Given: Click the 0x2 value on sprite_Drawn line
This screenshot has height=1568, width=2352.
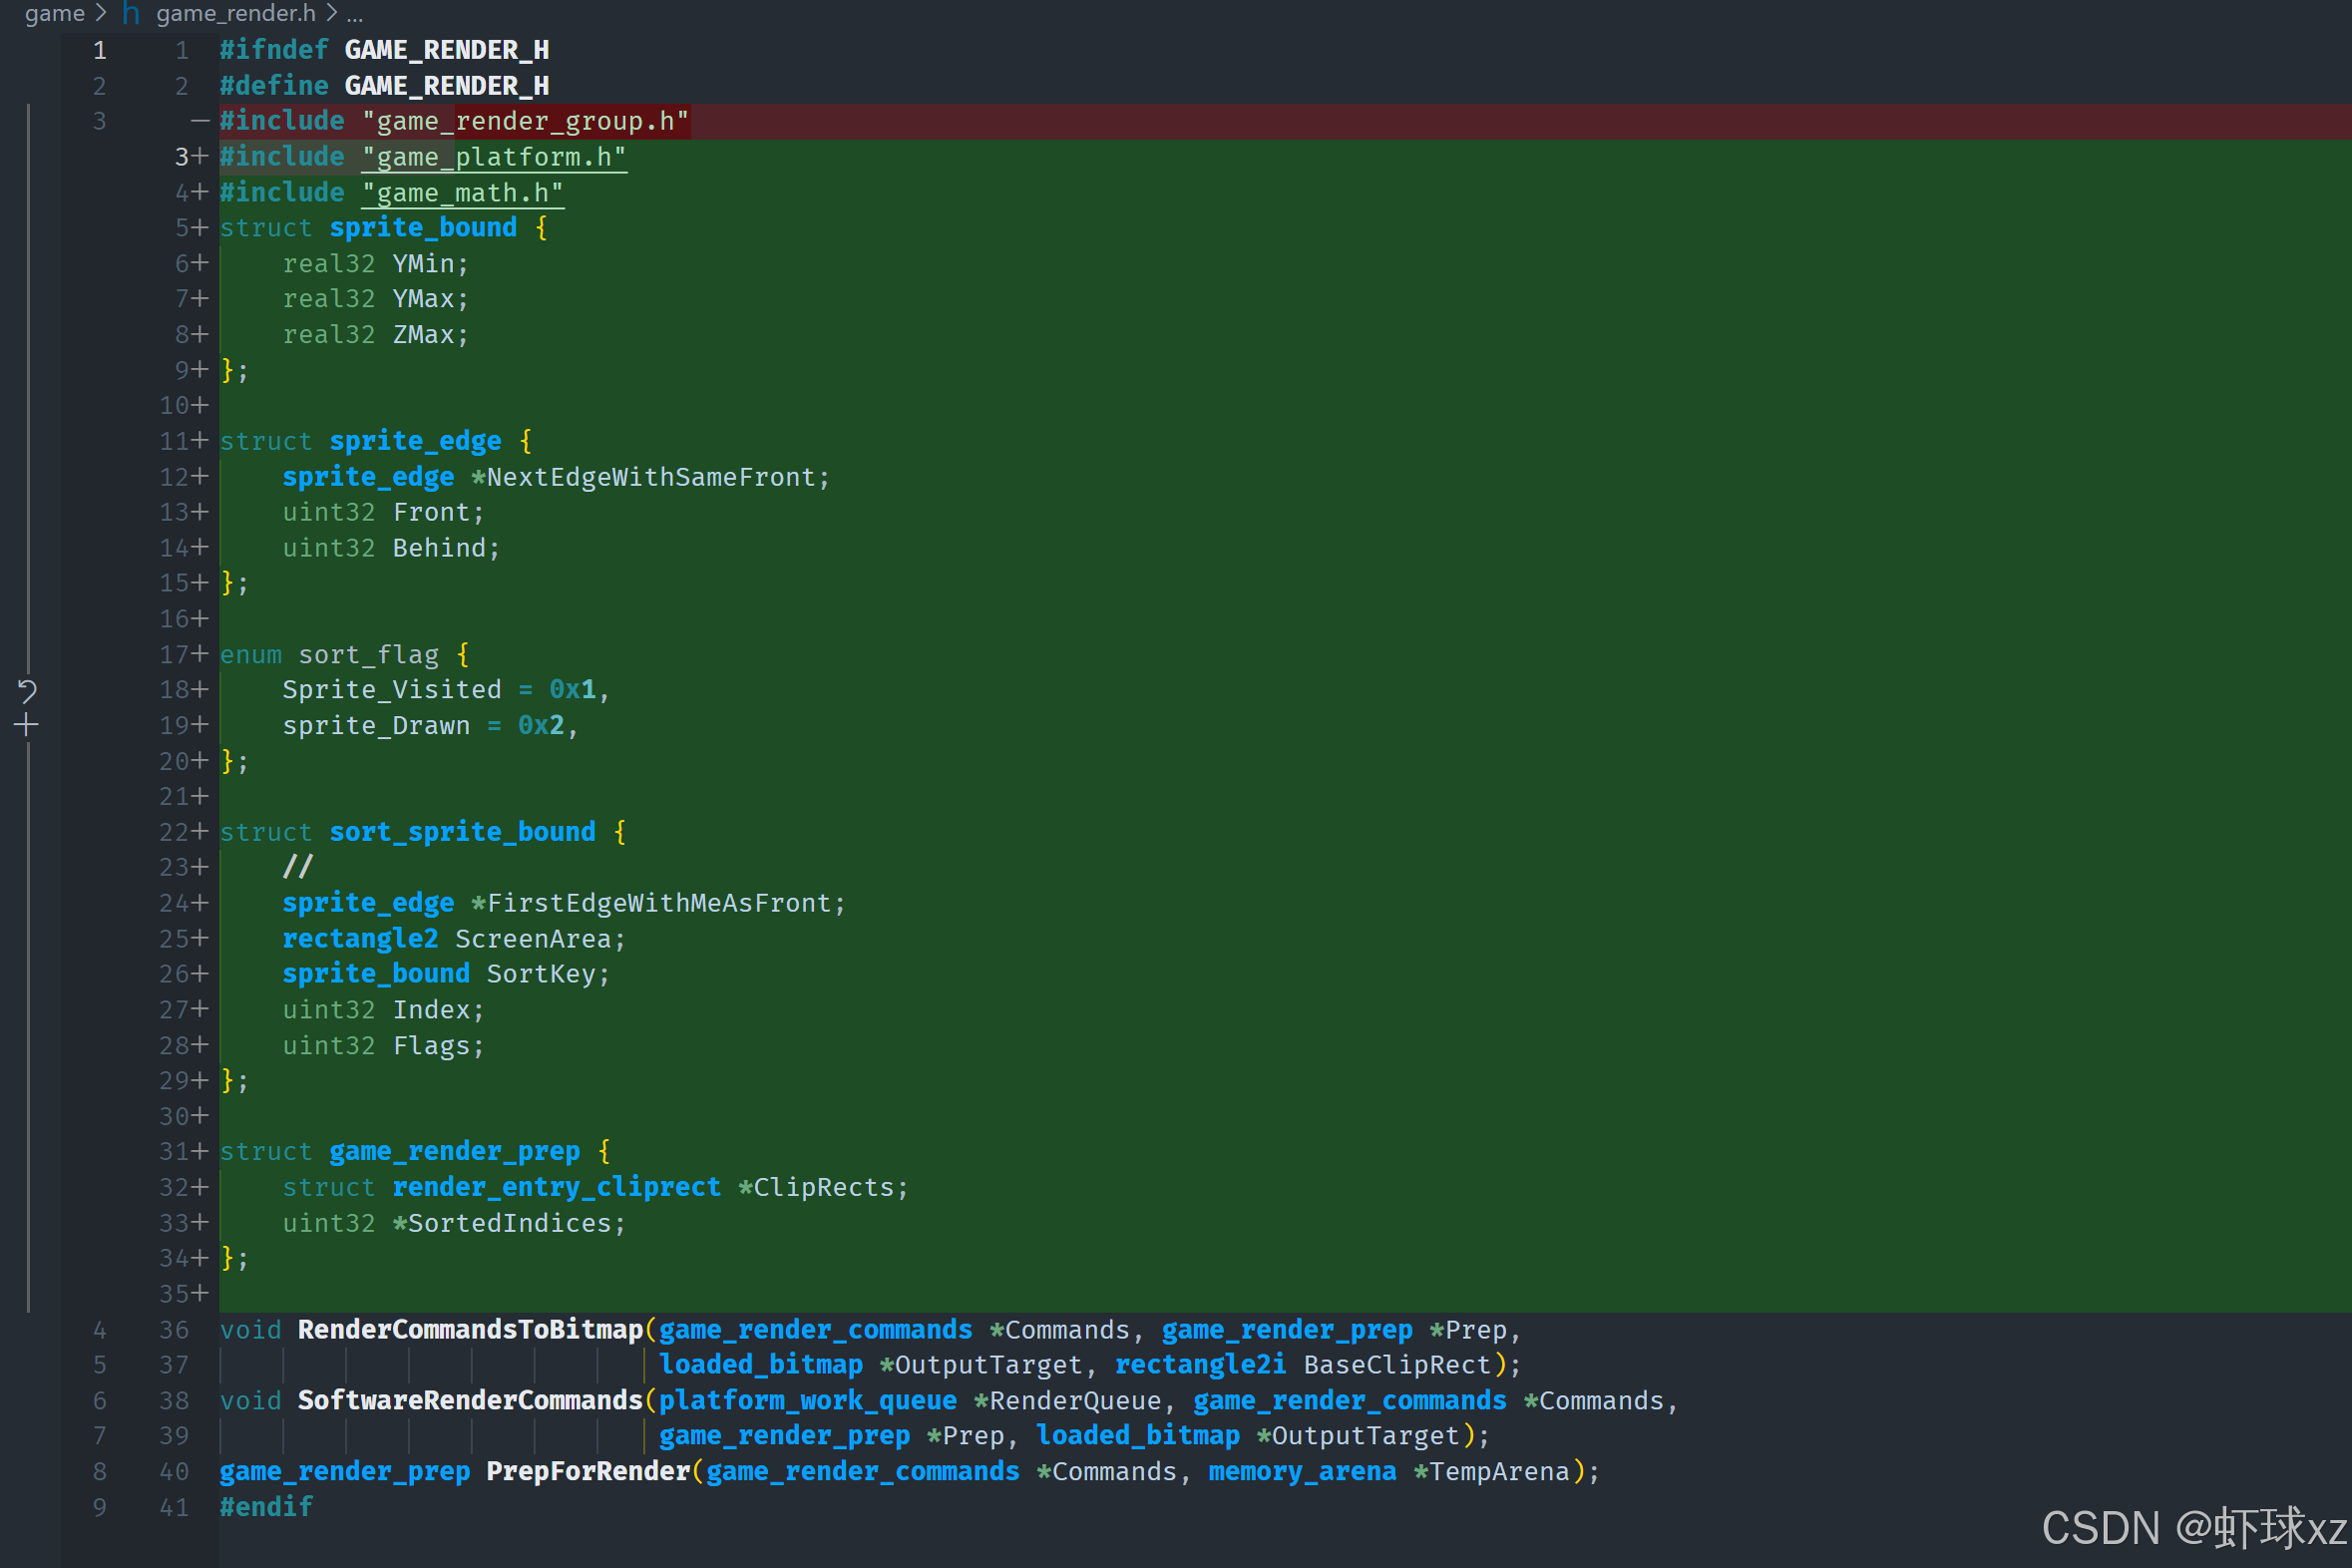Looking at the screenshot, I should pos(541,726).
